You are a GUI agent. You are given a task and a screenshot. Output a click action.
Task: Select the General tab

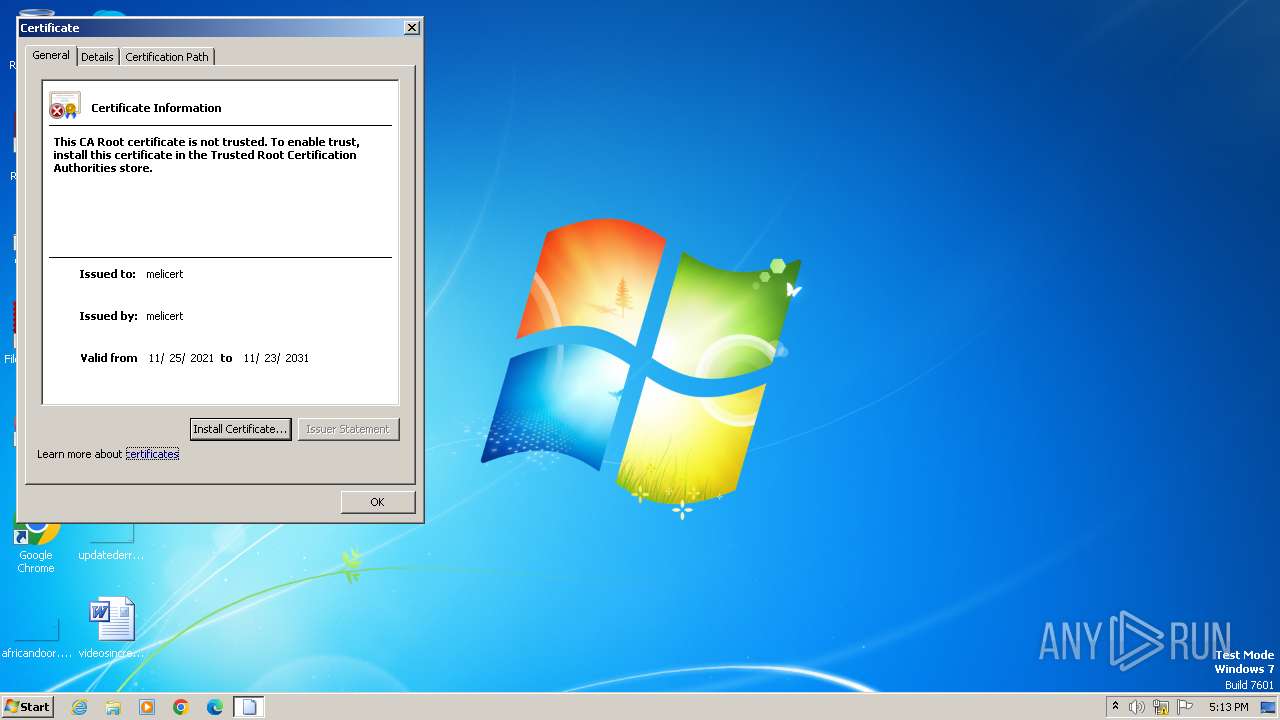(51, 55)
